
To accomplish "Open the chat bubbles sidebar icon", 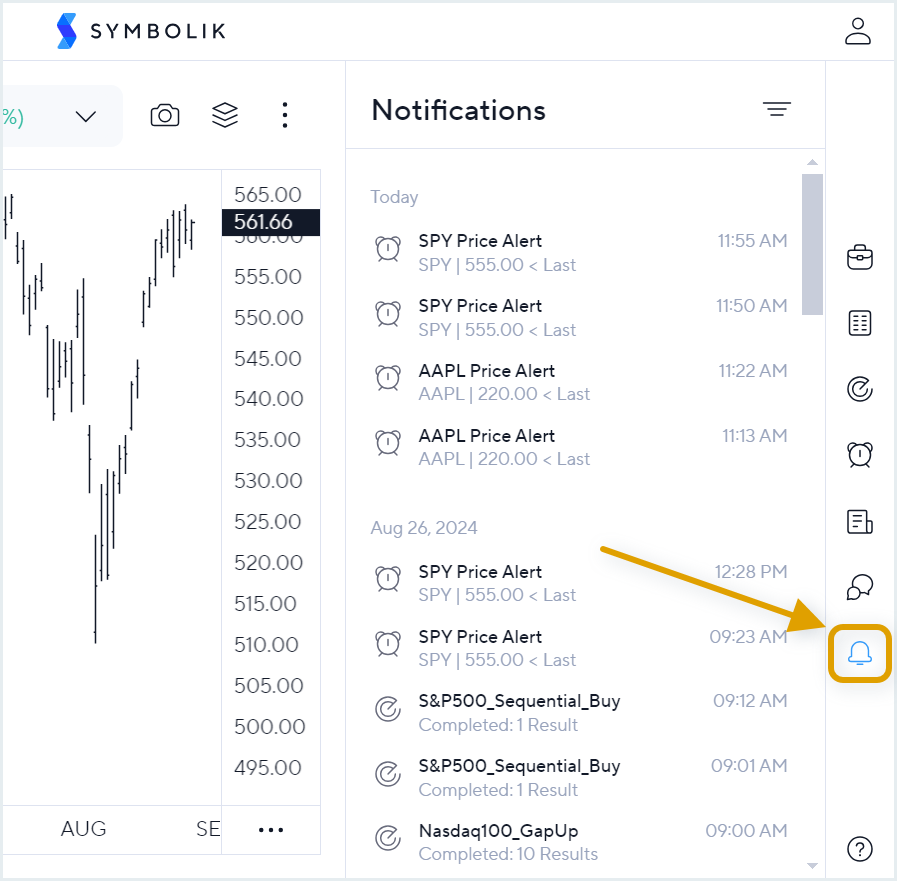I will [x=859, y=587].
